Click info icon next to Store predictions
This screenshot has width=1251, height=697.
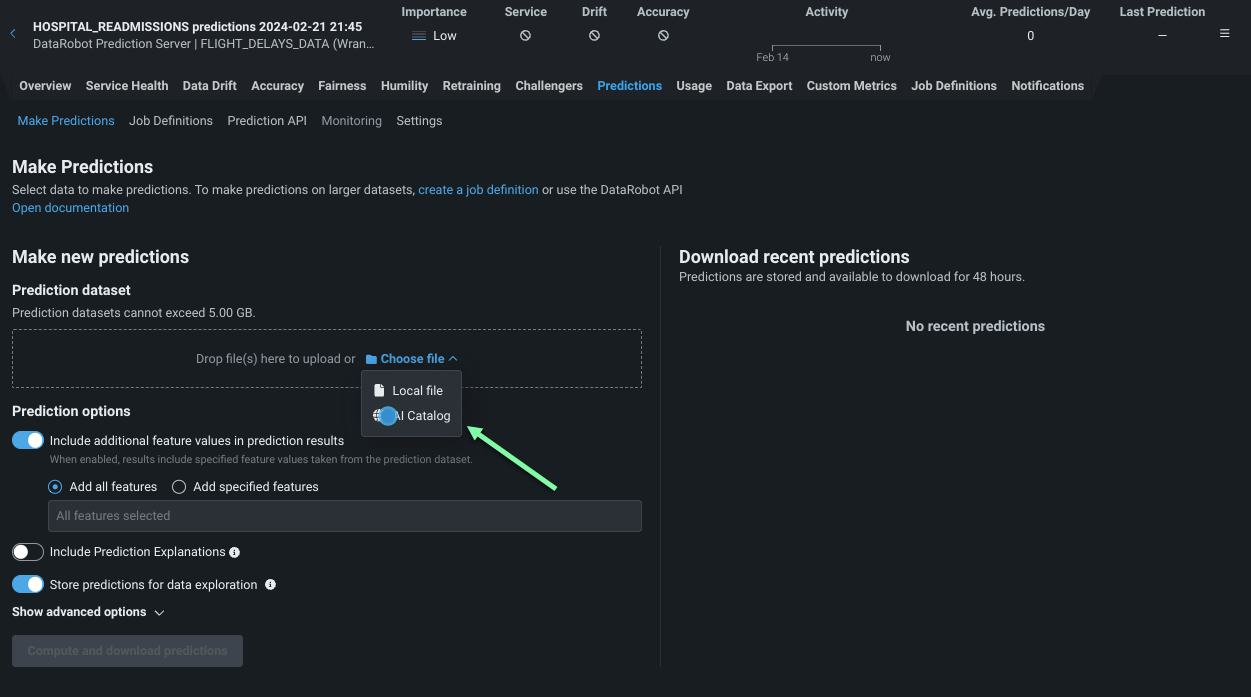270,585
